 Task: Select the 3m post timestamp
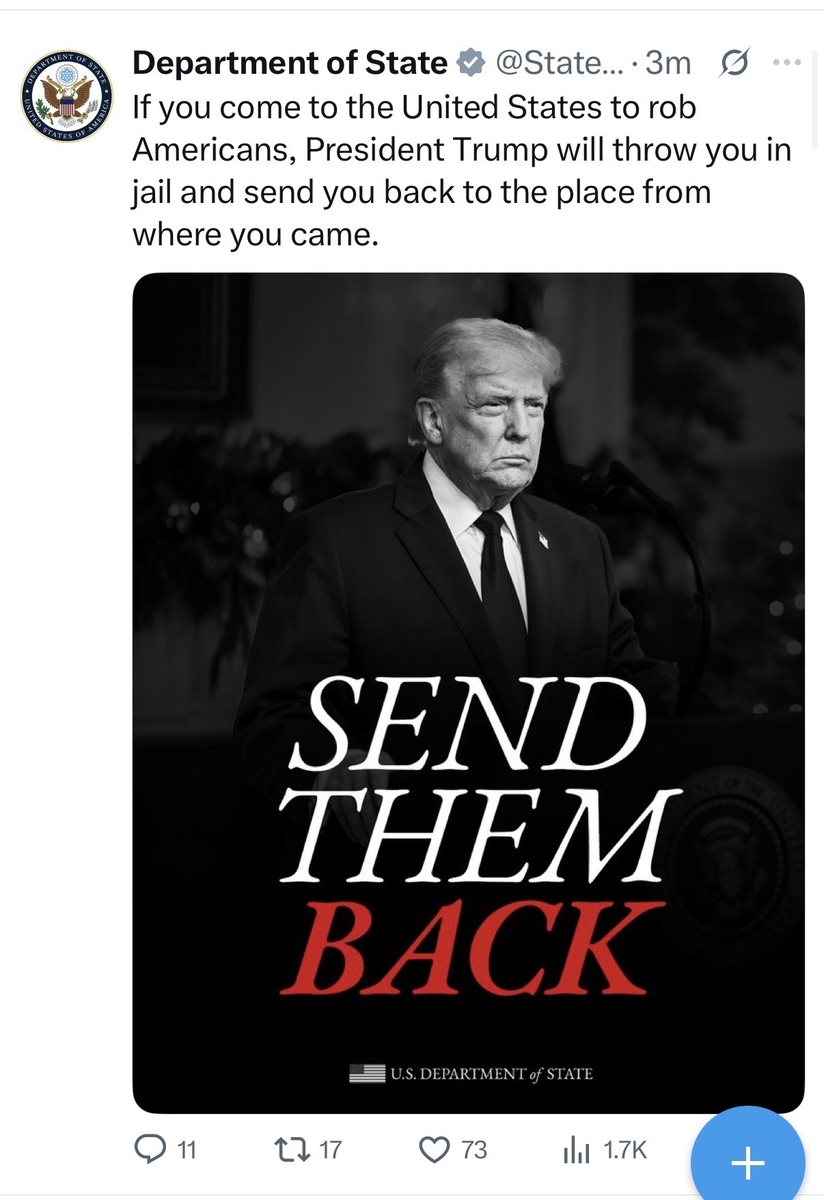668,64
